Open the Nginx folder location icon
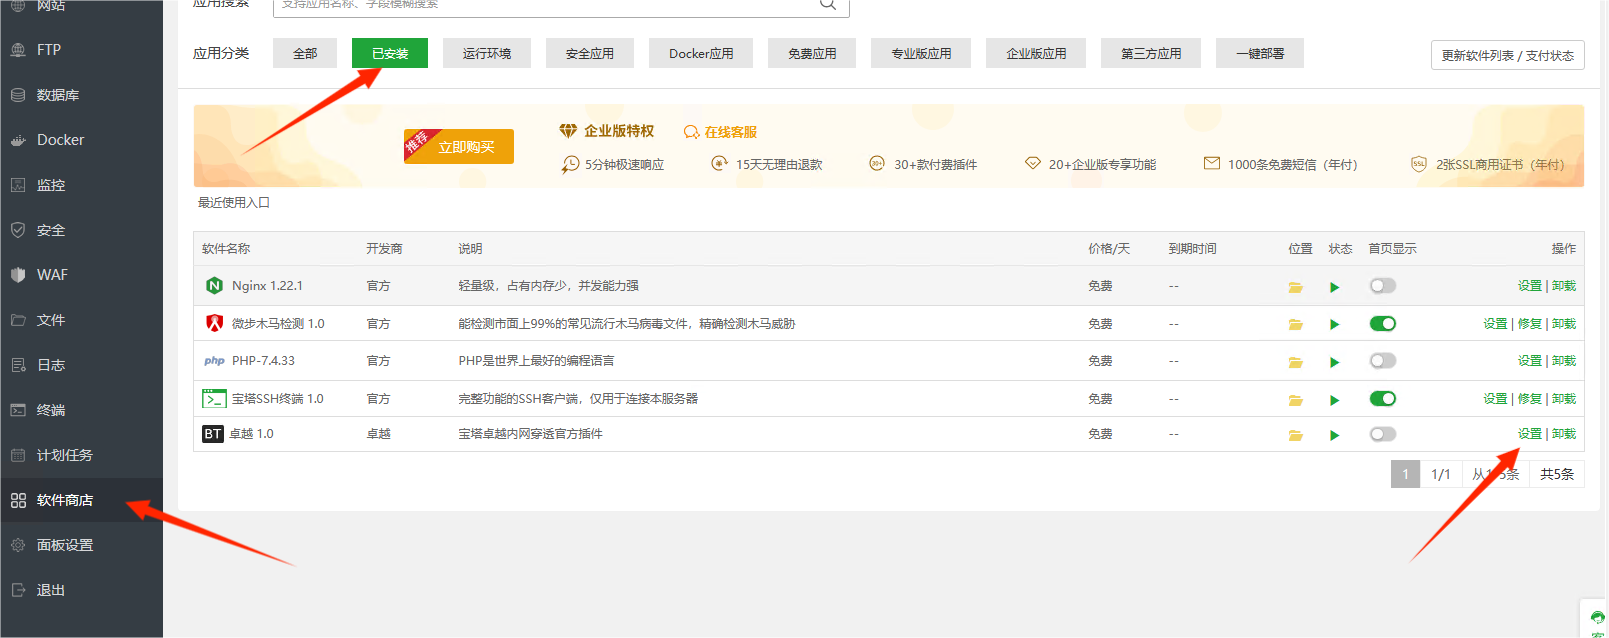The width and height of the screenshot is (1609, 638). (x=1295, y=287)
